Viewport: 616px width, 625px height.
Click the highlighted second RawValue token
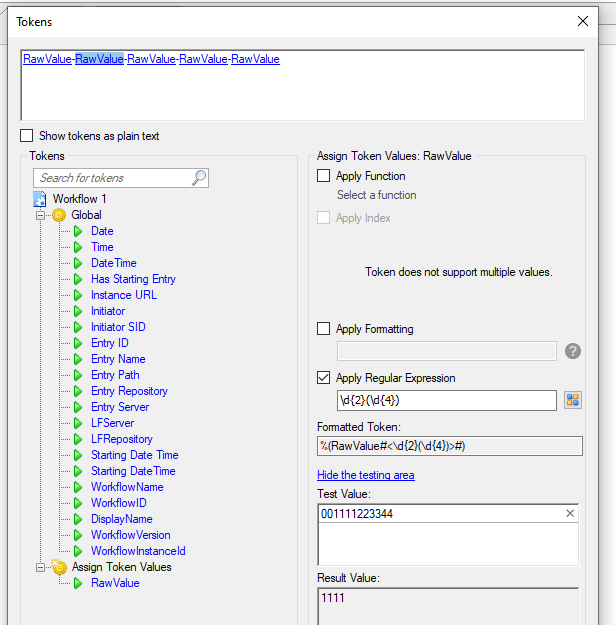click(99, 59)
